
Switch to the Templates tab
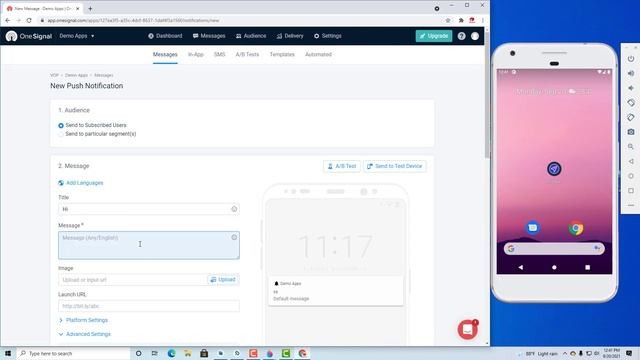(x=282, y=54)
